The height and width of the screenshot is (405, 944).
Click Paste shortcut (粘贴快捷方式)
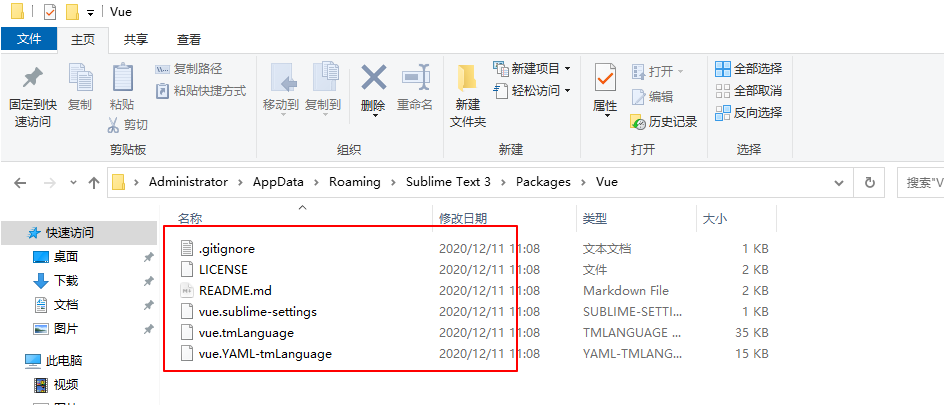point(201,91)
